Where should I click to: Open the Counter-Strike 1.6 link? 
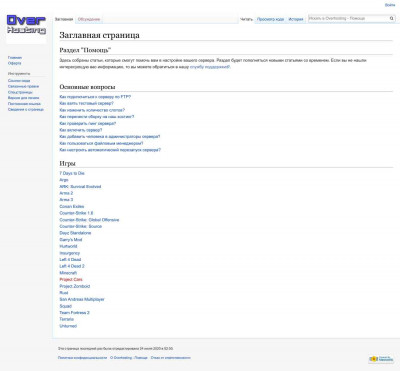(x=76, y=213)
